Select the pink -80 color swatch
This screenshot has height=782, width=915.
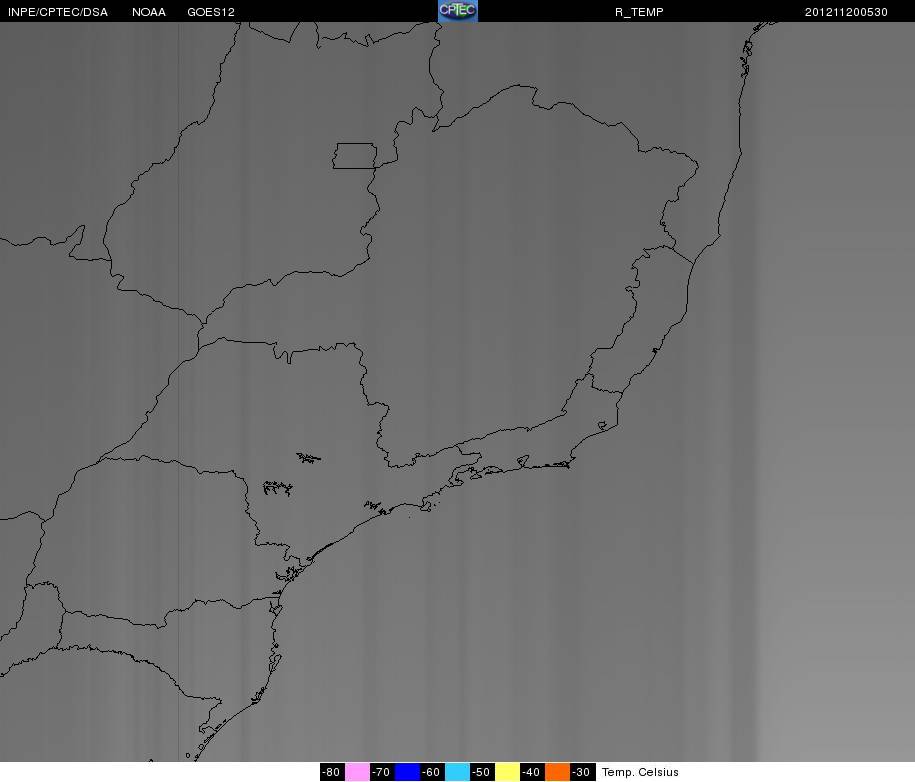point(357,771)
